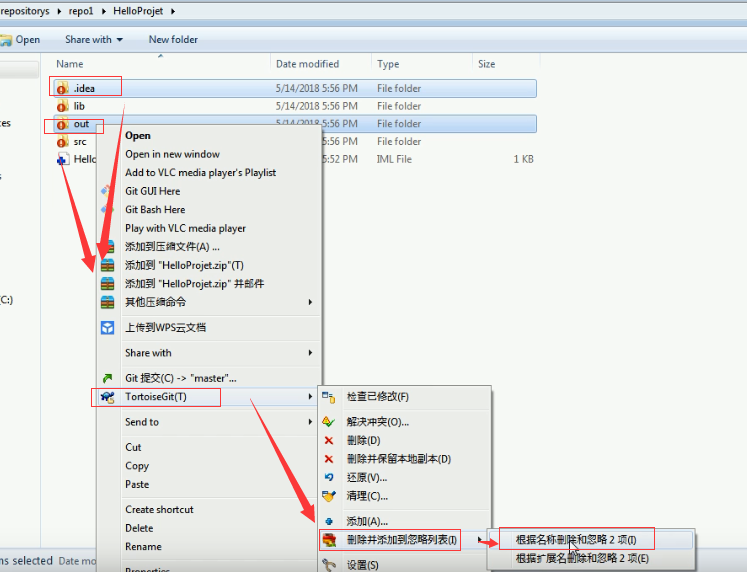Select the src folder icon

pos(62,141)
